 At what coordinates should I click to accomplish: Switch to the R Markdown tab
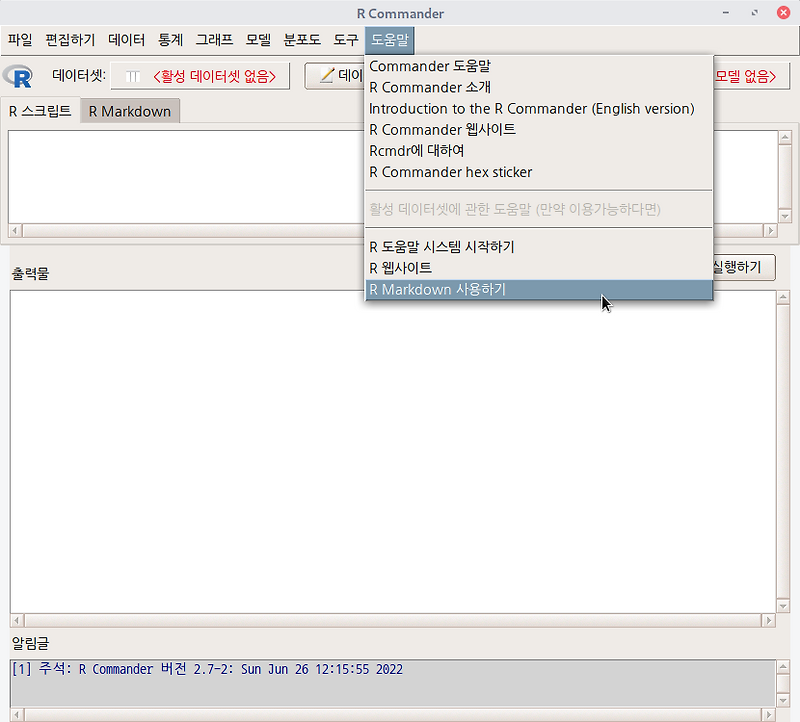pyautogui.click(x=129, y=111)
